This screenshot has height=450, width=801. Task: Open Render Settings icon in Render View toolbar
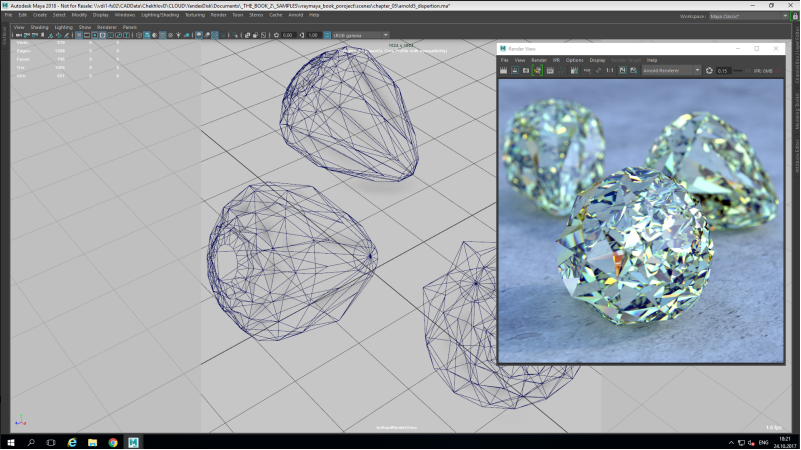[x=574, y=70]
